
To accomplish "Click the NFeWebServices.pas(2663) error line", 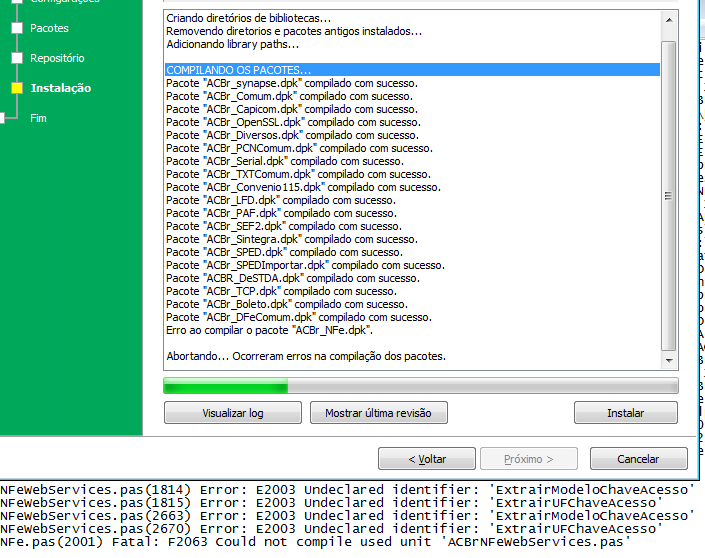I will tap(347, 516).
